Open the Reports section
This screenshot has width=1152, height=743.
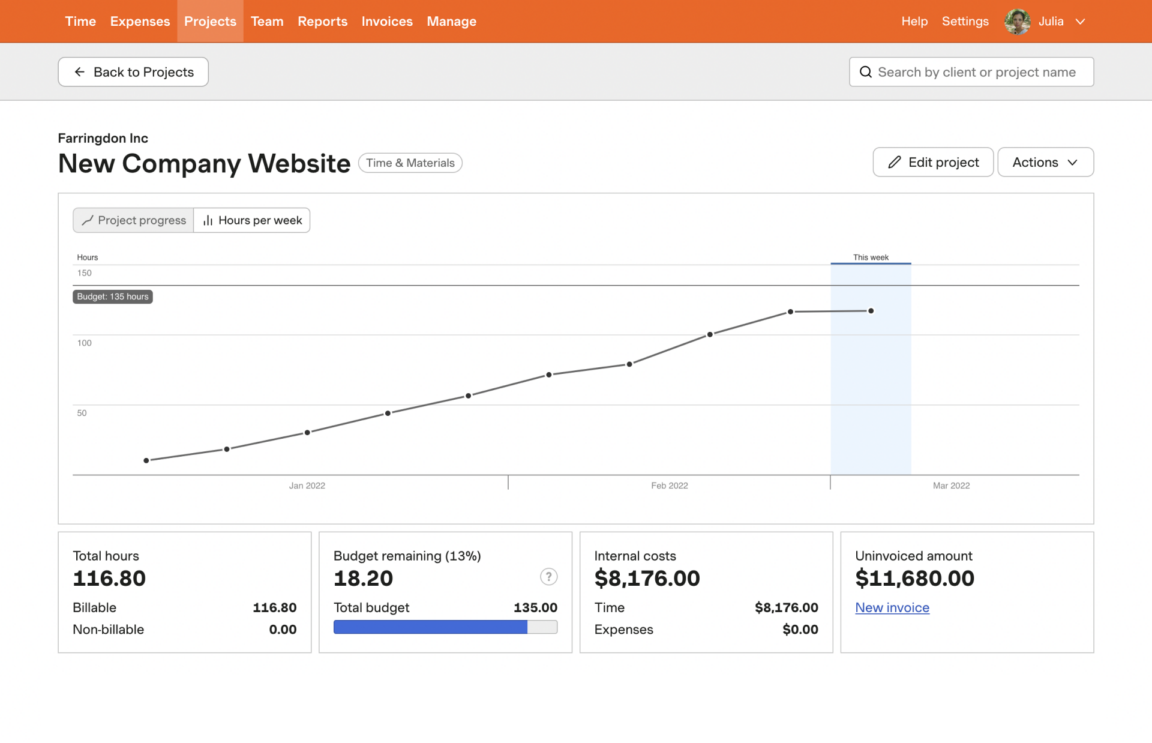pyautogui.click(x=322, y=21)
